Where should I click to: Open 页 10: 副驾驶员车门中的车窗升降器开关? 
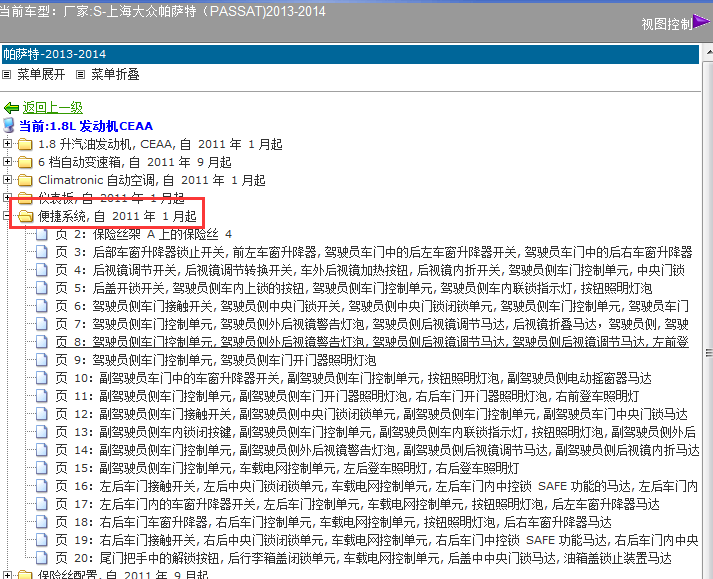354,378
